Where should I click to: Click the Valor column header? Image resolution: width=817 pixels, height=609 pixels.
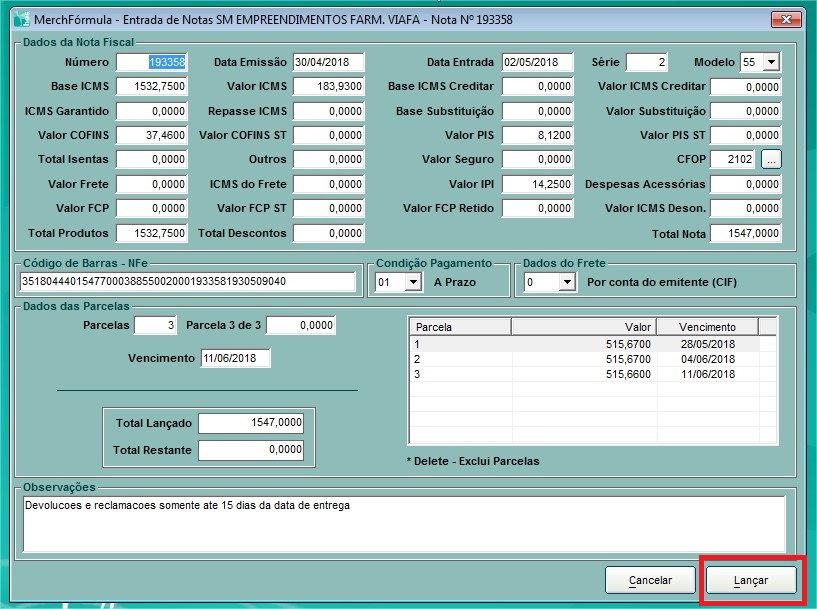tap(583, 327)
